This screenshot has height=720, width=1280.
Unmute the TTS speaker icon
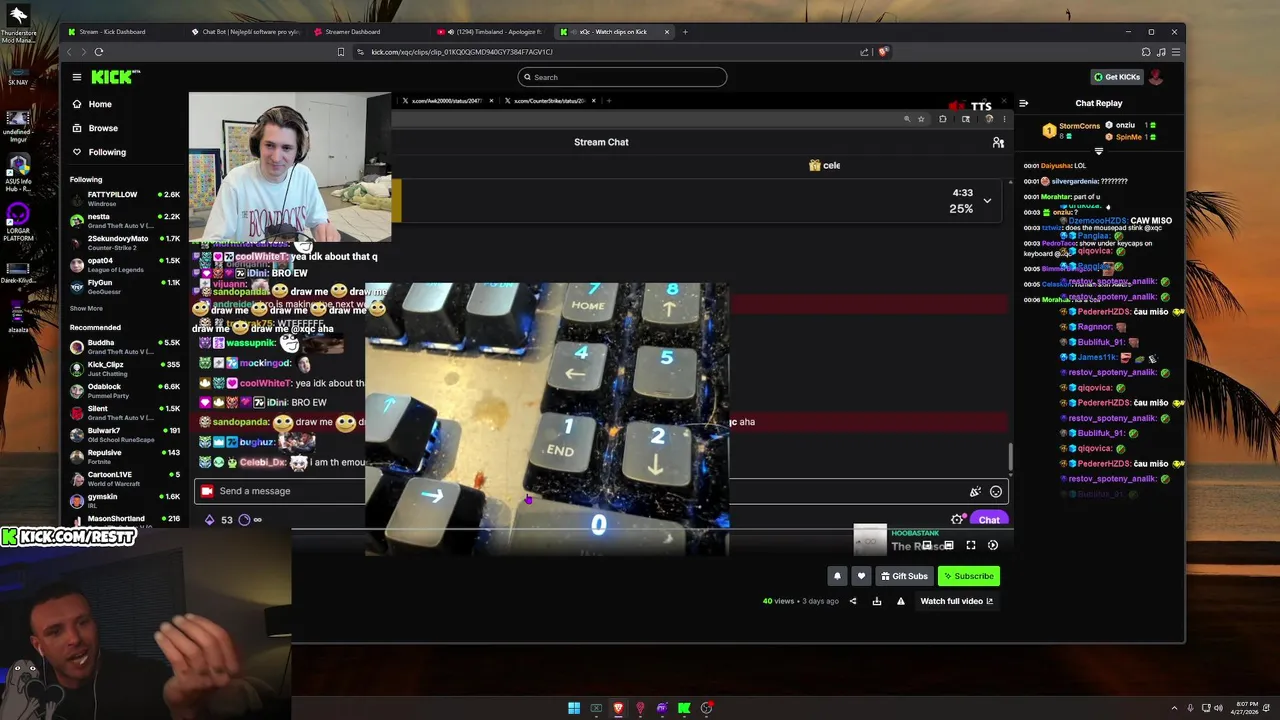pos(957,106)
